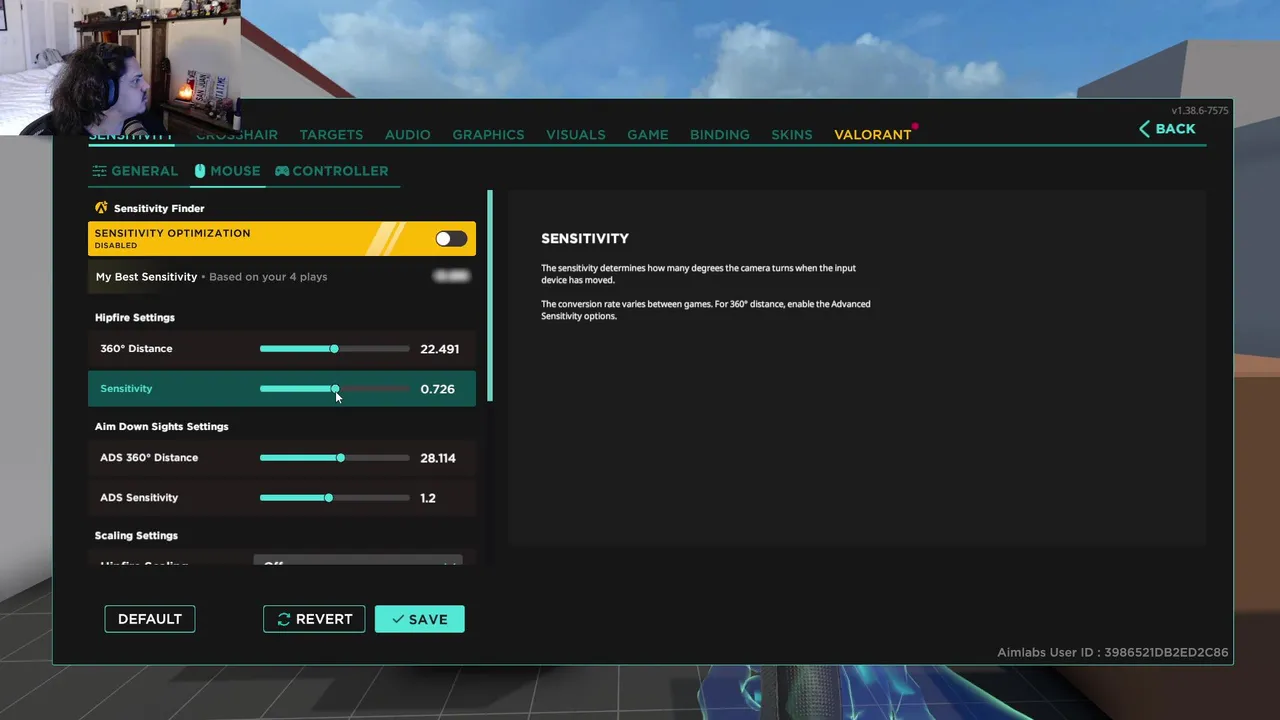
Task: Open the Valorant tab
Action: coord(873,134)
